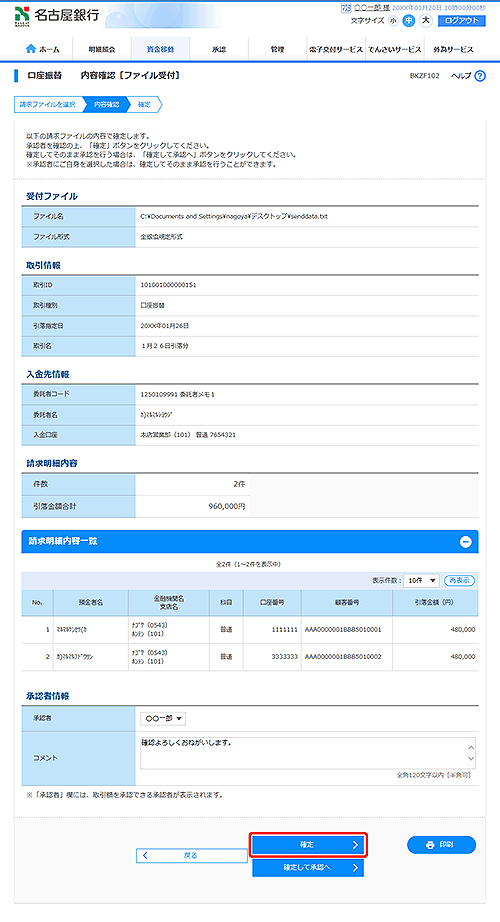
Task: Click the ヘルプ link text
Action: [x=460, y=76]
